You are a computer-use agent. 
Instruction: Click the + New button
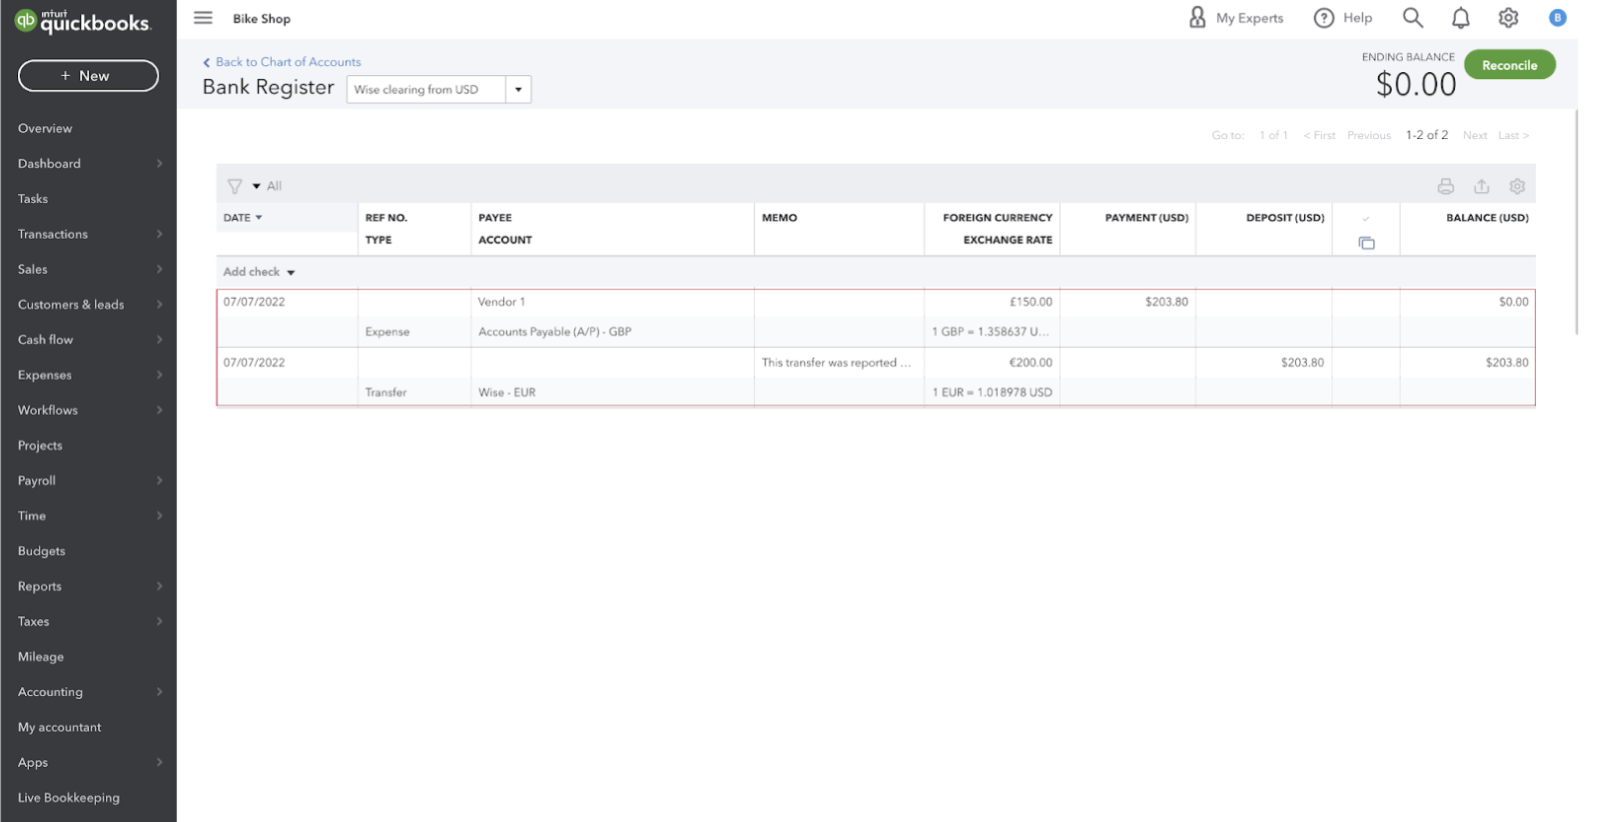point(88,76)
